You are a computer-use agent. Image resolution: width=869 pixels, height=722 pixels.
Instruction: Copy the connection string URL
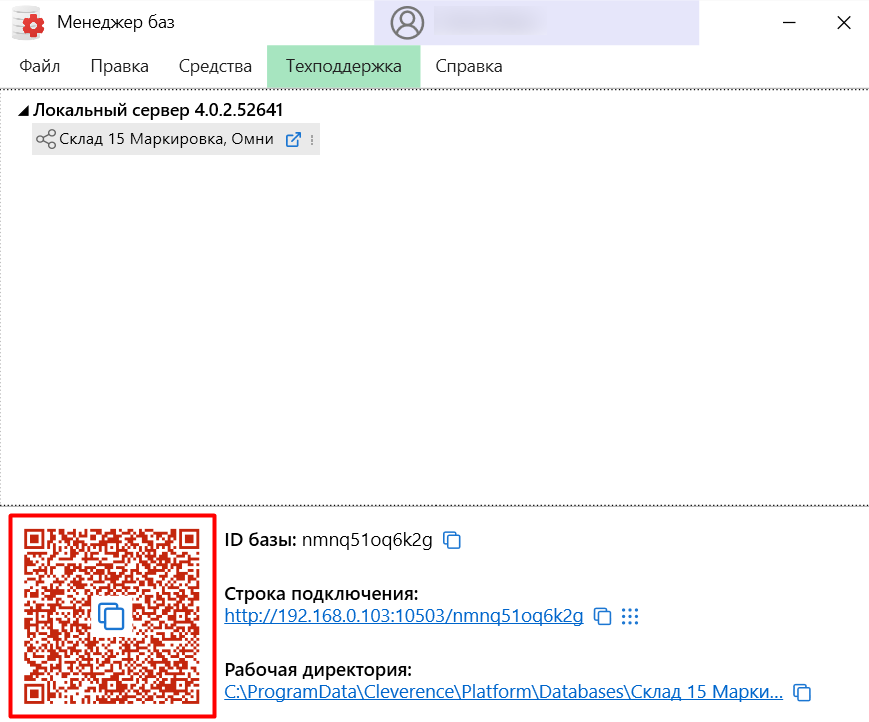(602, 616)
